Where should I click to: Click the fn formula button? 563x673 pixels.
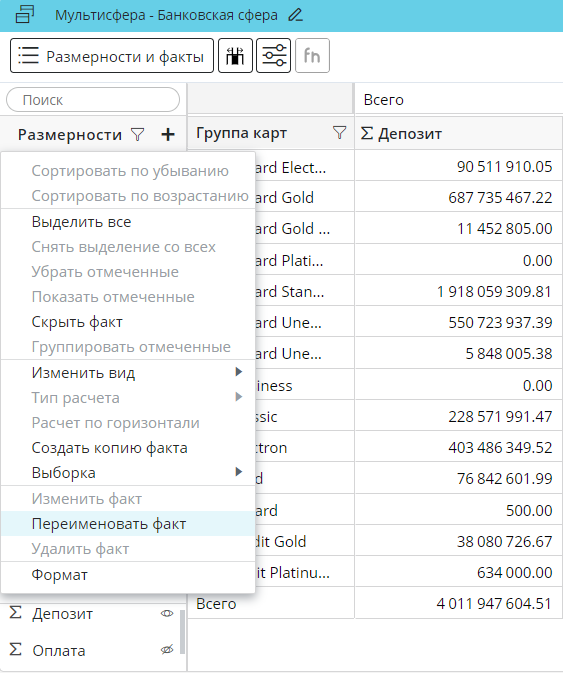pos(312,56)
